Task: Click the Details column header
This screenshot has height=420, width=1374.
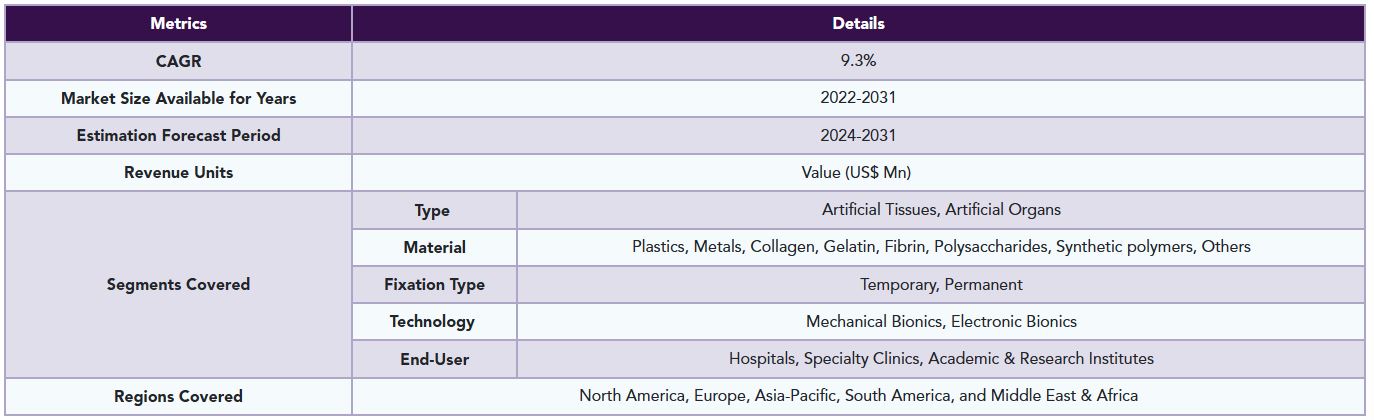Action: click(x=858, y=23)
